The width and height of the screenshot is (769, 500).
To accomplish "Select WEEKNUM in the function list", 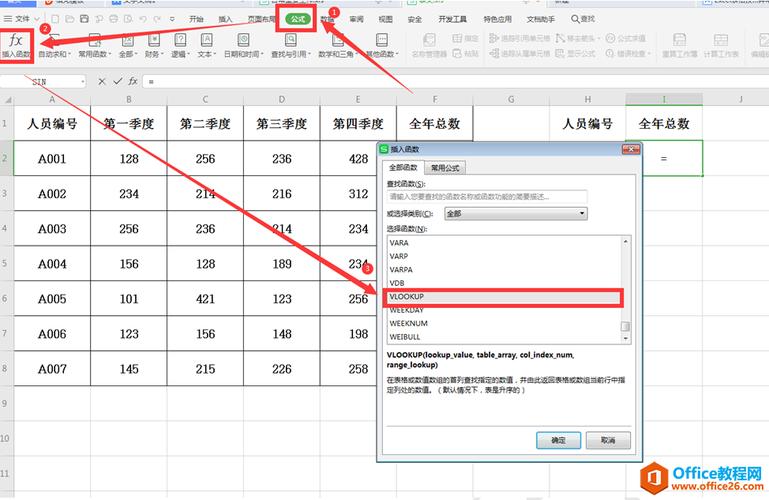I will pos(504,324).
